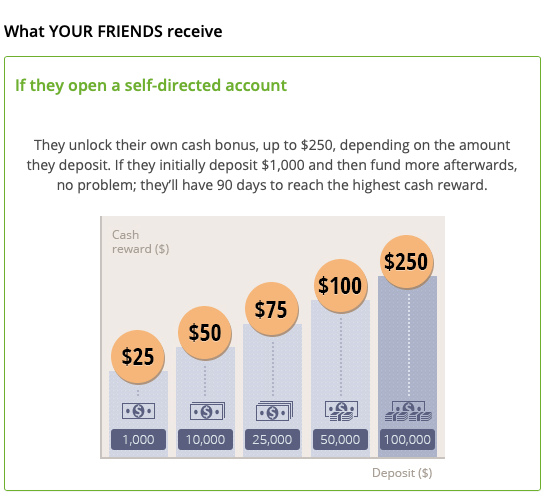Click the 'Deposit ($)' axis label
This screenshot has height=501, width=551.
[x=402, y=473]
